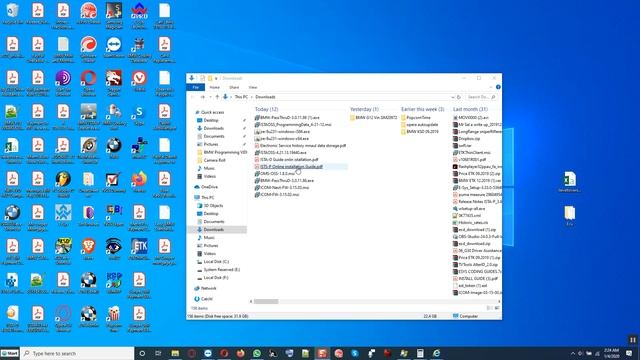
Task: Launch Opera browser from the desktop
Action: [x=88, y=81]
